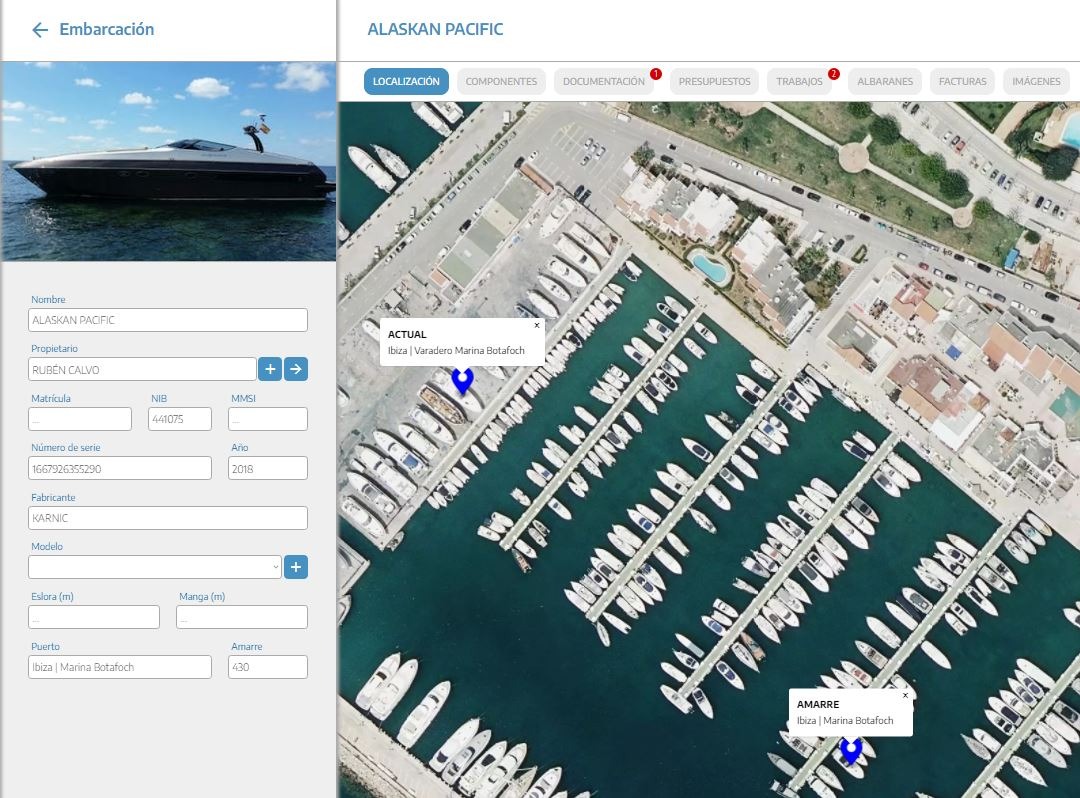The image size is (1080, 798).
Task: Open the Documentación tab
Action: [603, 82]
